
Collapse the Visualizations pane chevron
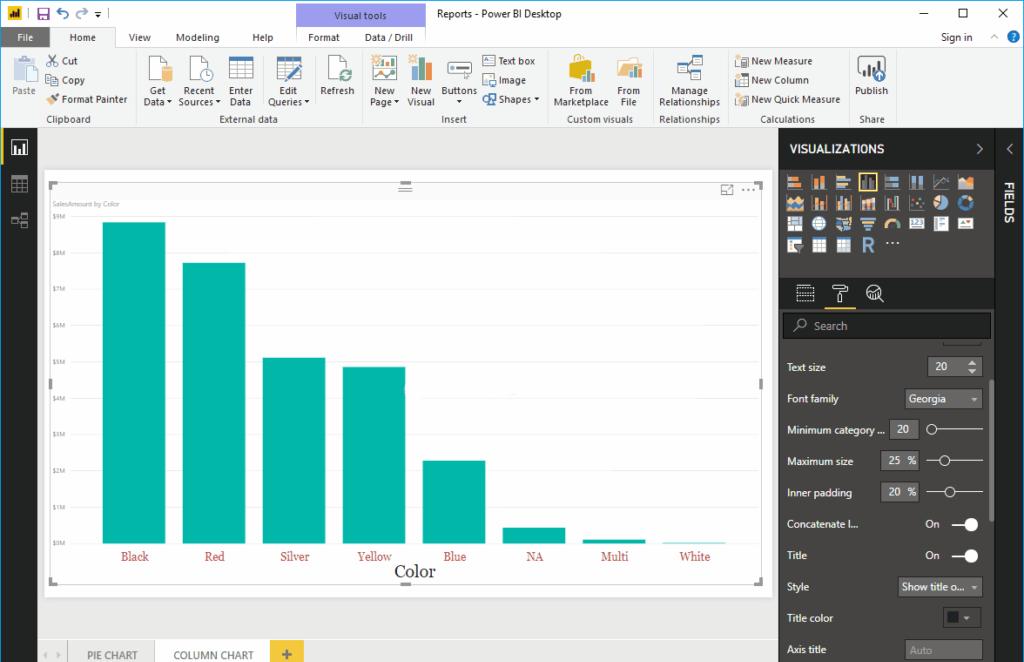pos(979,149)
